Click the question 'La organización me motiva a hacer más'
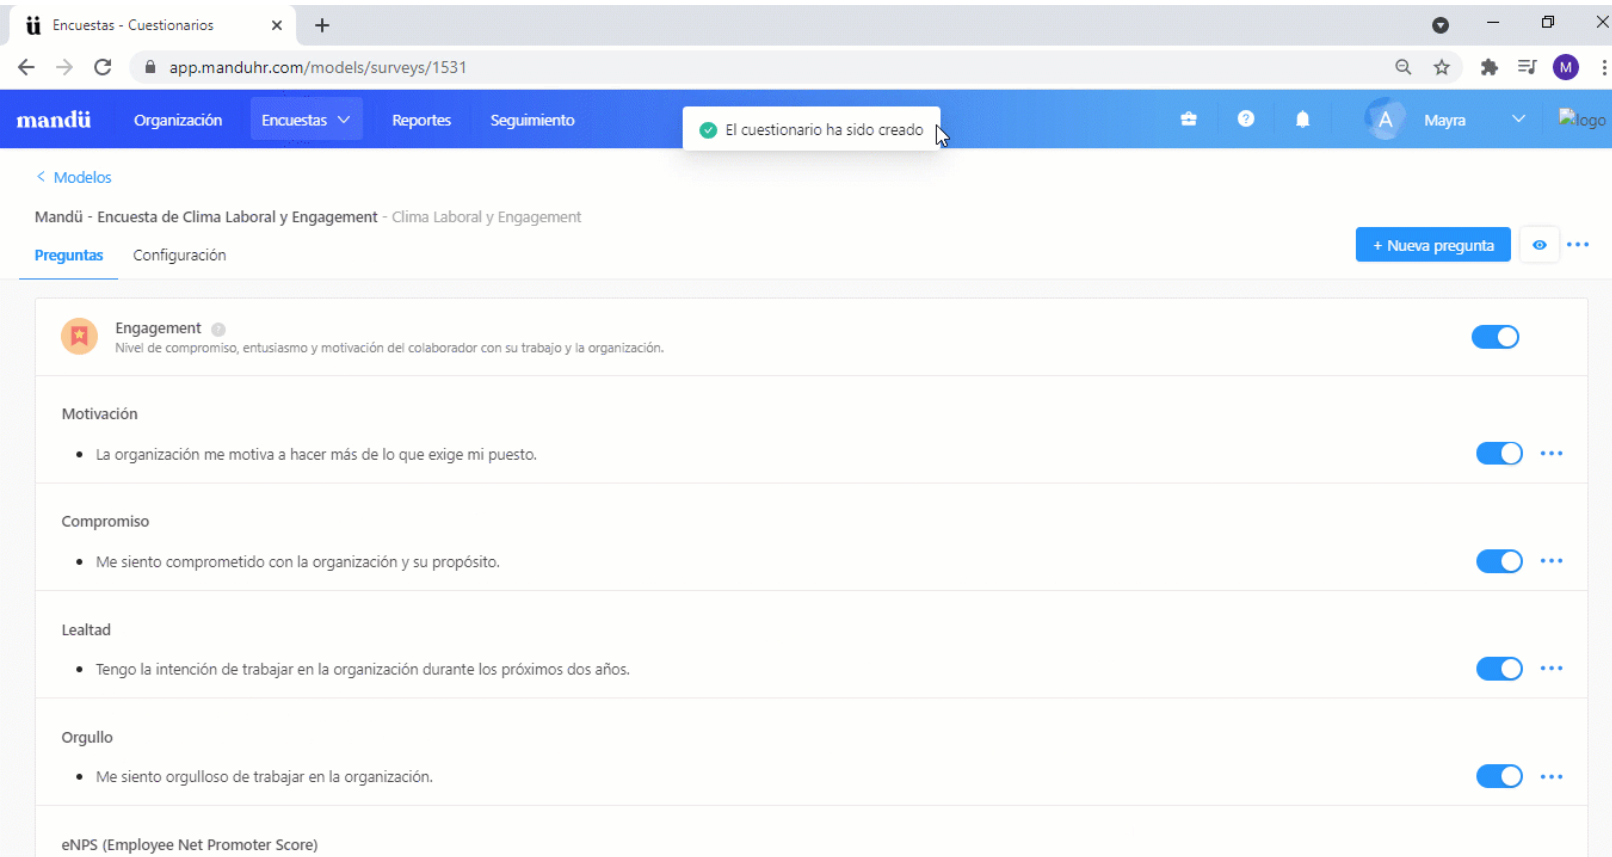Viewport: 1612px width, 857px height. coord(316,454)
